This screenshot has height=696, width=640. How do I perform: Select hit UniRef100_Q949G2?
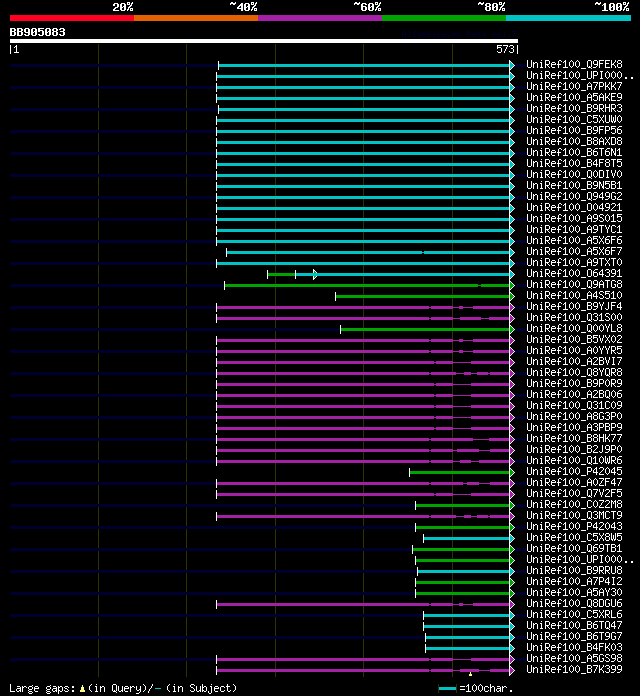pos(574,196)
